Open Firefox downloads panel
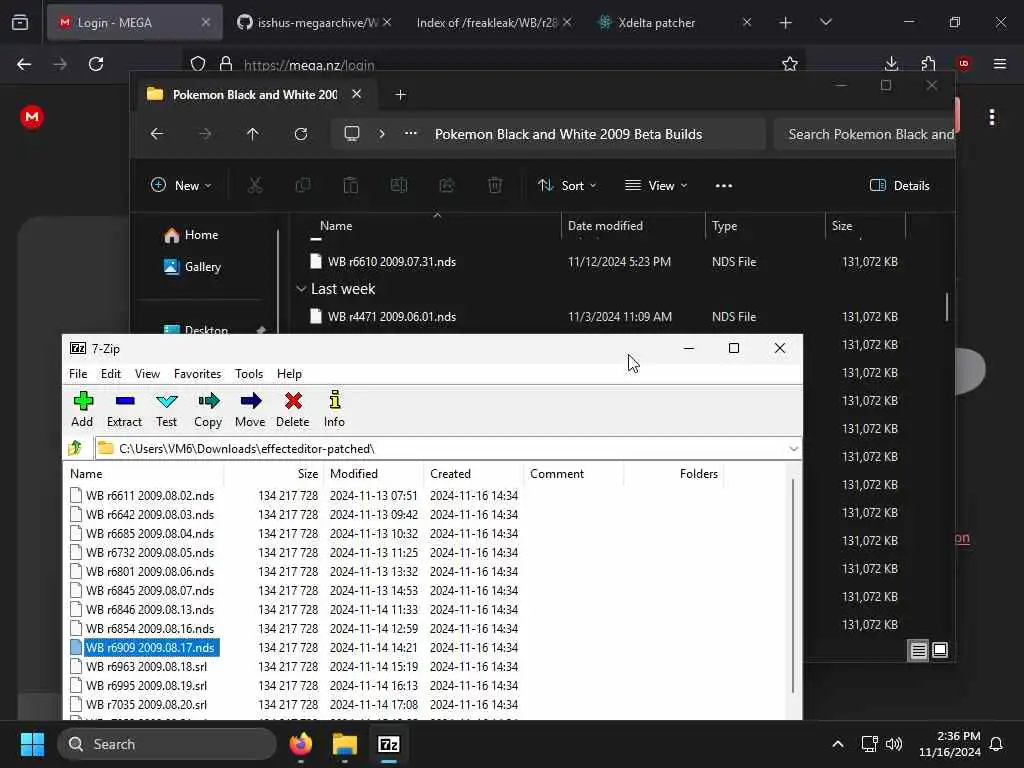 [891, 64]
